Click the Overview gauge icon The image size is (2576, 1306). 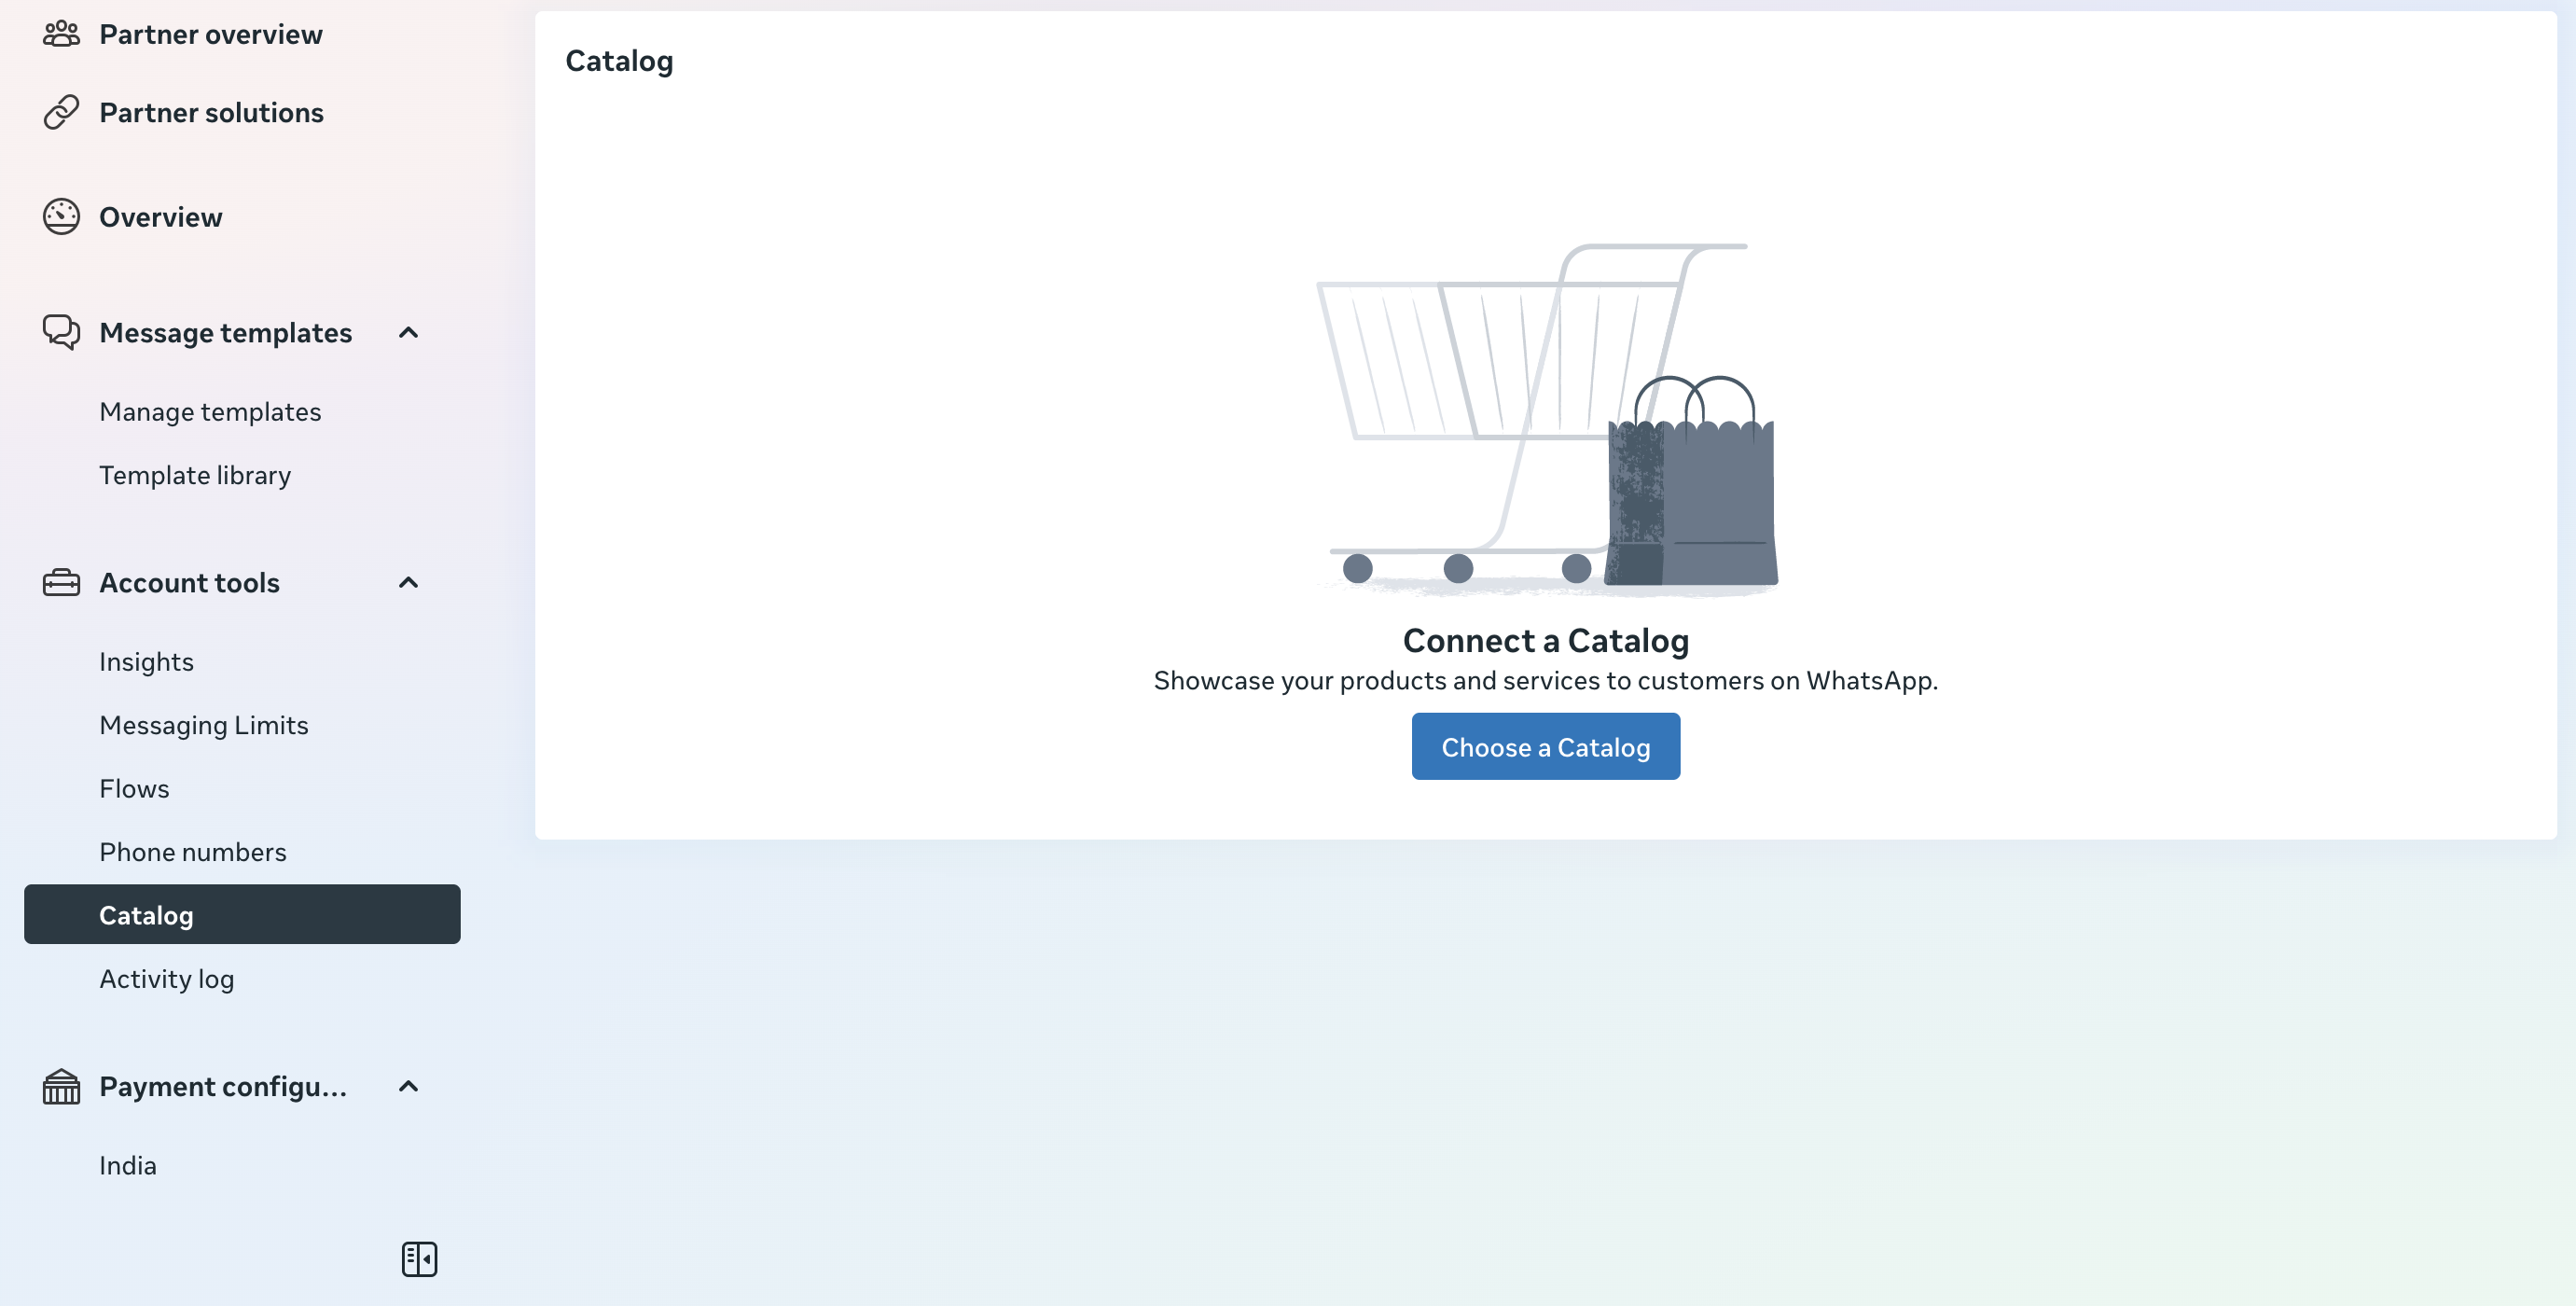61,217
